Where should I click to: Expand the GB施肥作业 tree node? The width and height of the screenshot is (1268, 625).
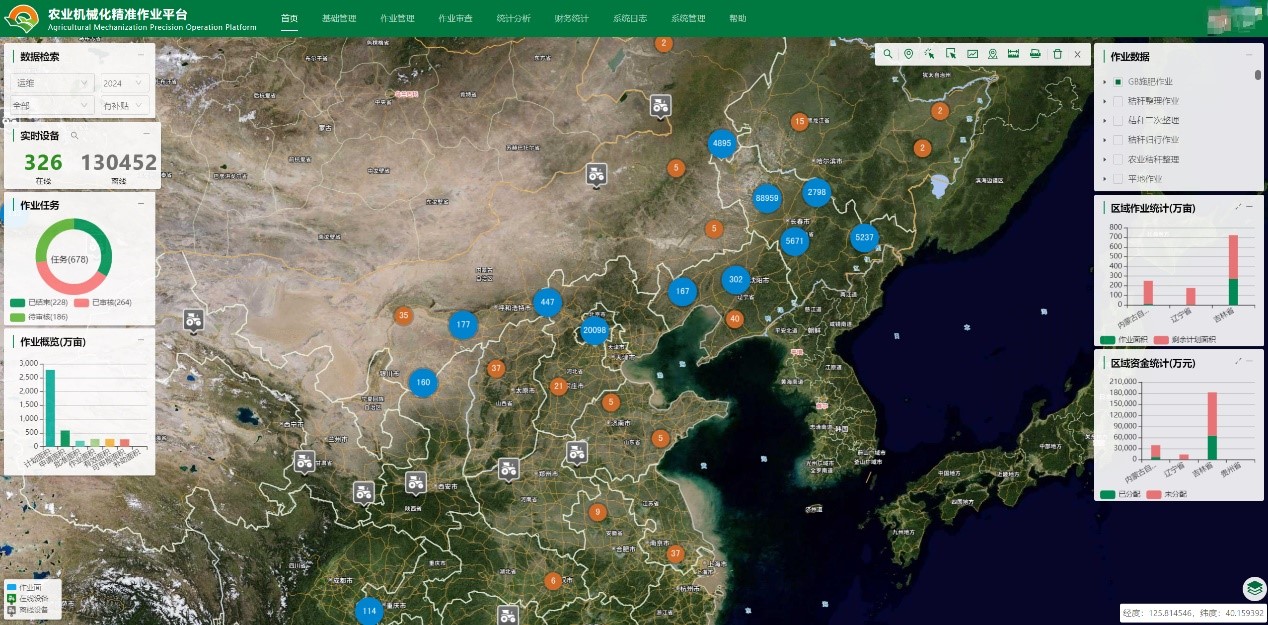tap(1104, 82)
